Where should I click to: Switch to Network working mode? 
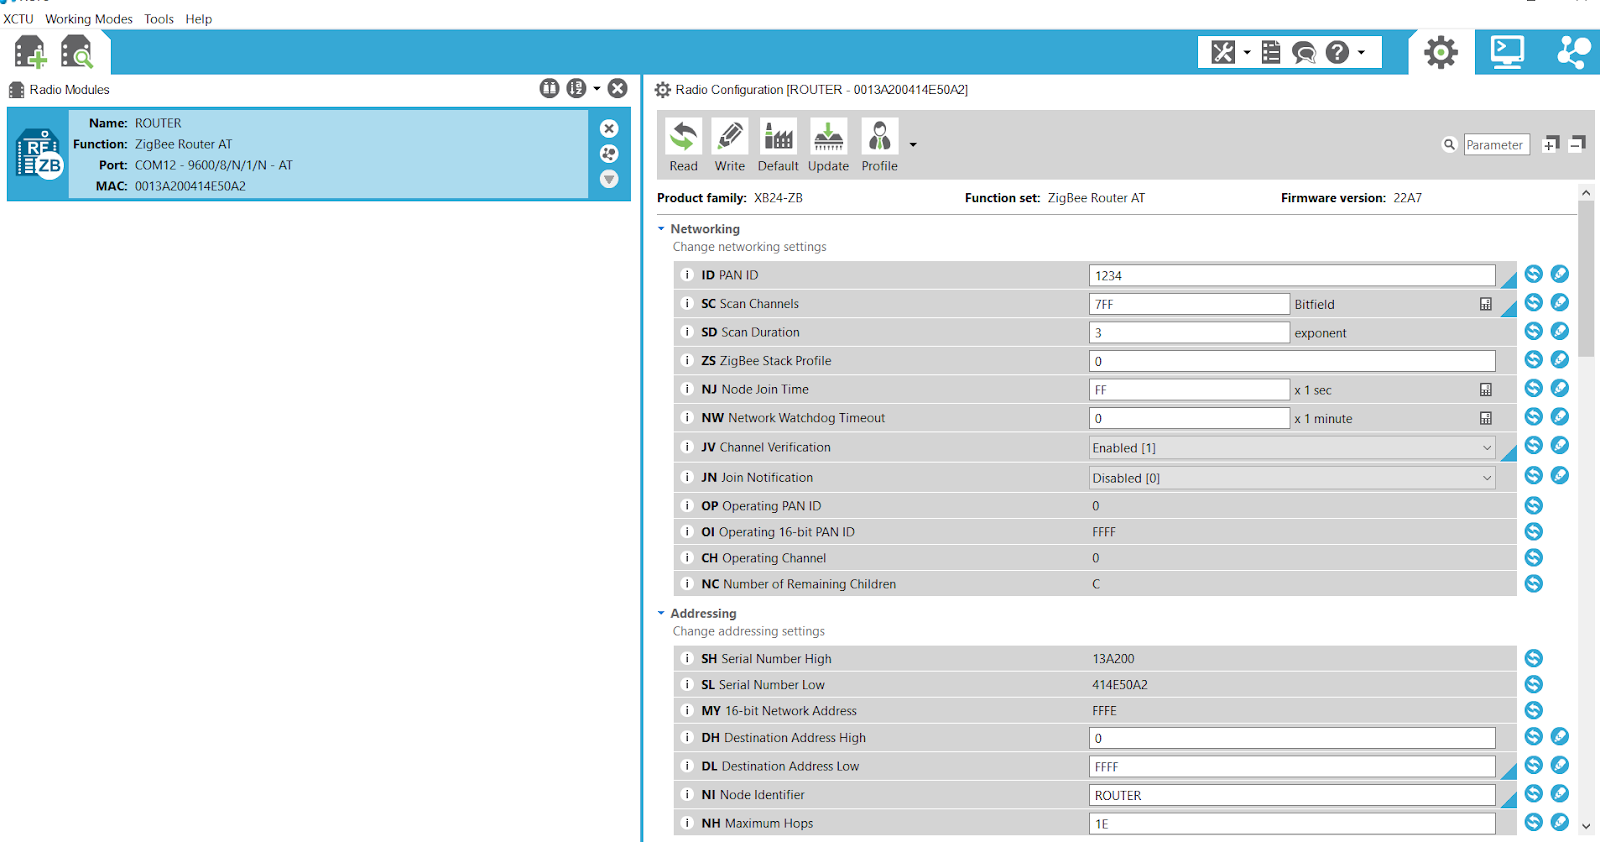click(1574, 52)
